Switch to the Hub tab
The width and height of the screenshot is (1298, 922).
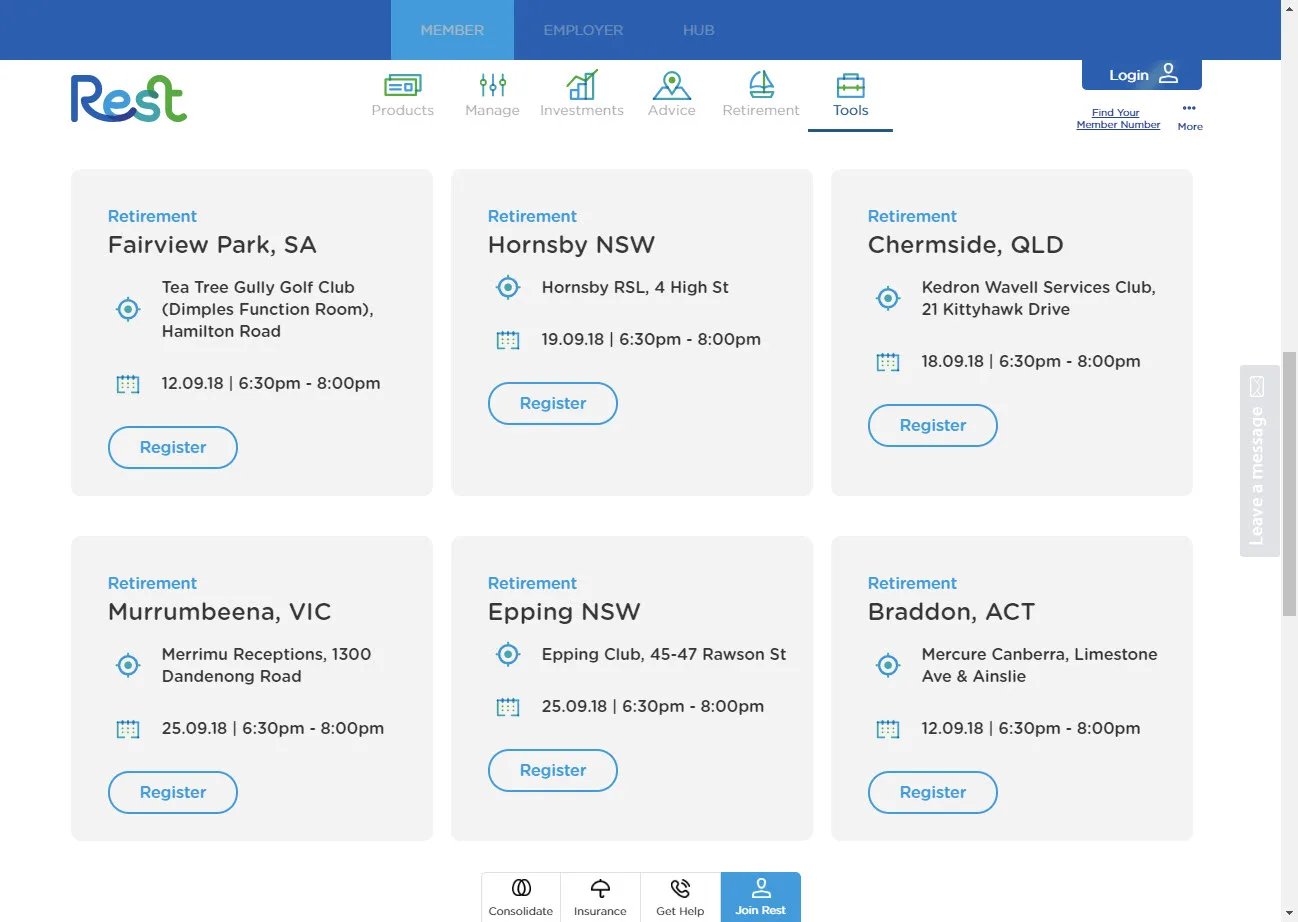tap(698, 30)
